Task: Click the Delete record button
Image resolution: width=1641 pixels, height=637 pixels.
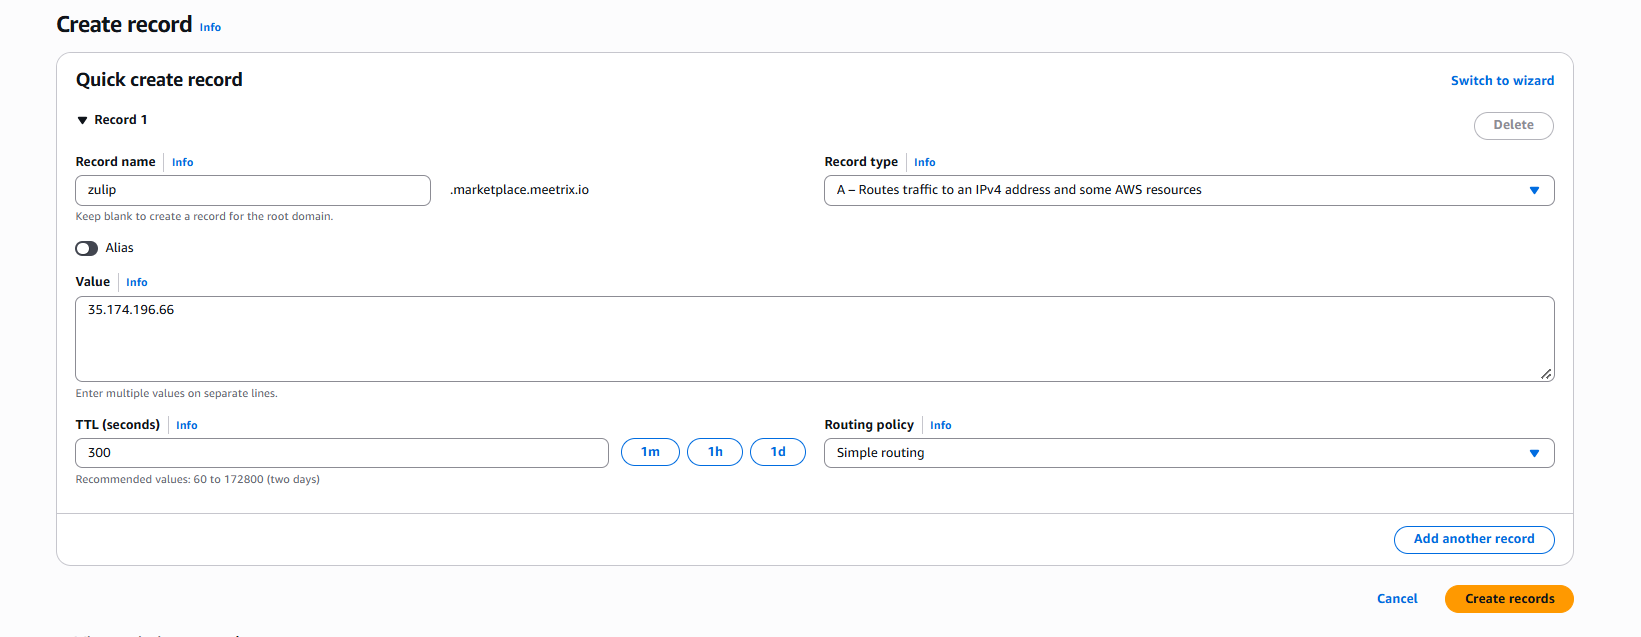Action: pyautogui.click(x=1513, y=125)
